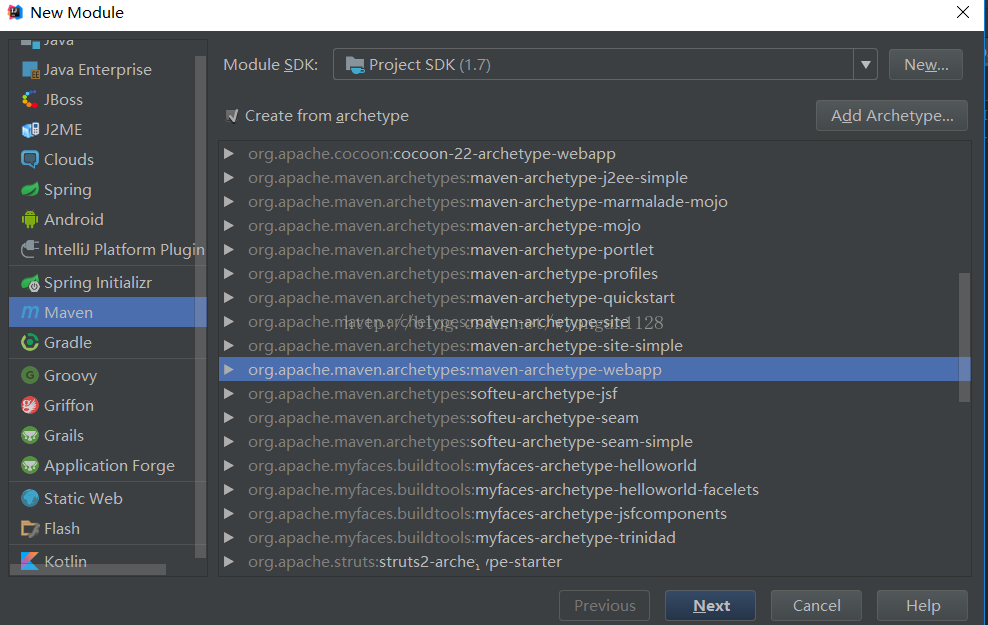Expand the maven-archetype-quickstart node
988x625 pixels.
pyautogui.click(x=229, y=298)
